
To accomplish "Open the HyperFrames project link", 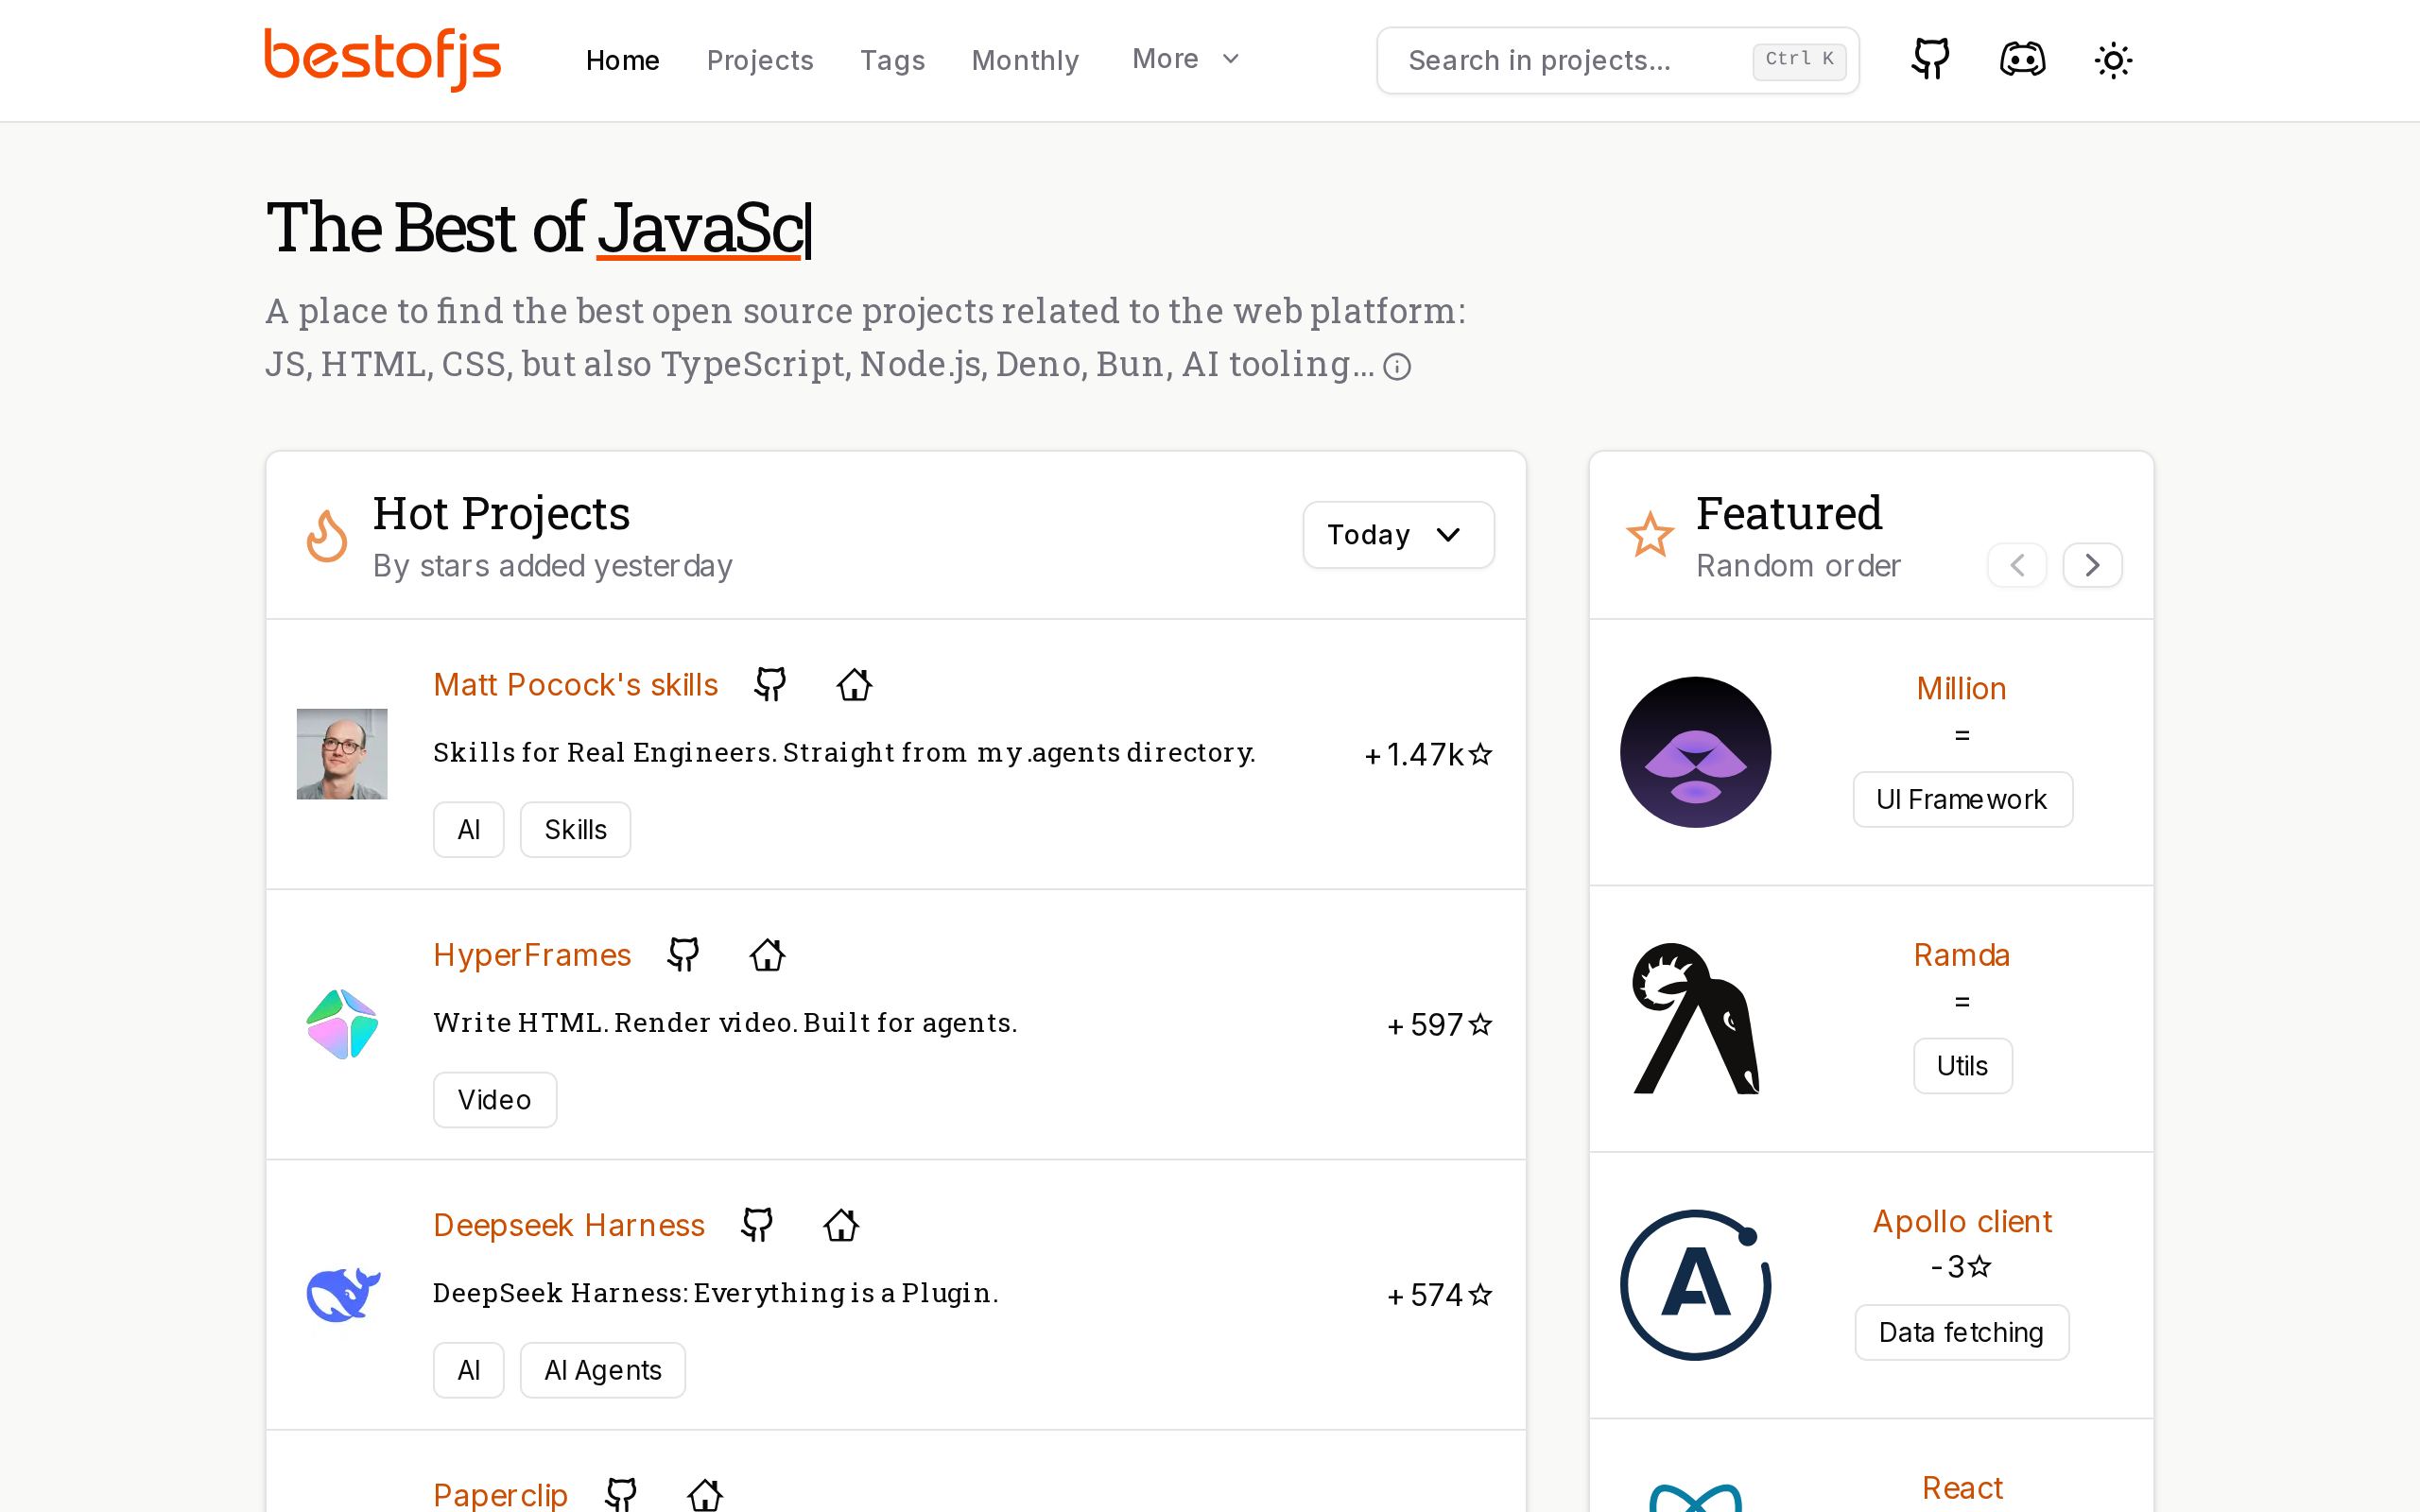I will (x=532, y=955).
